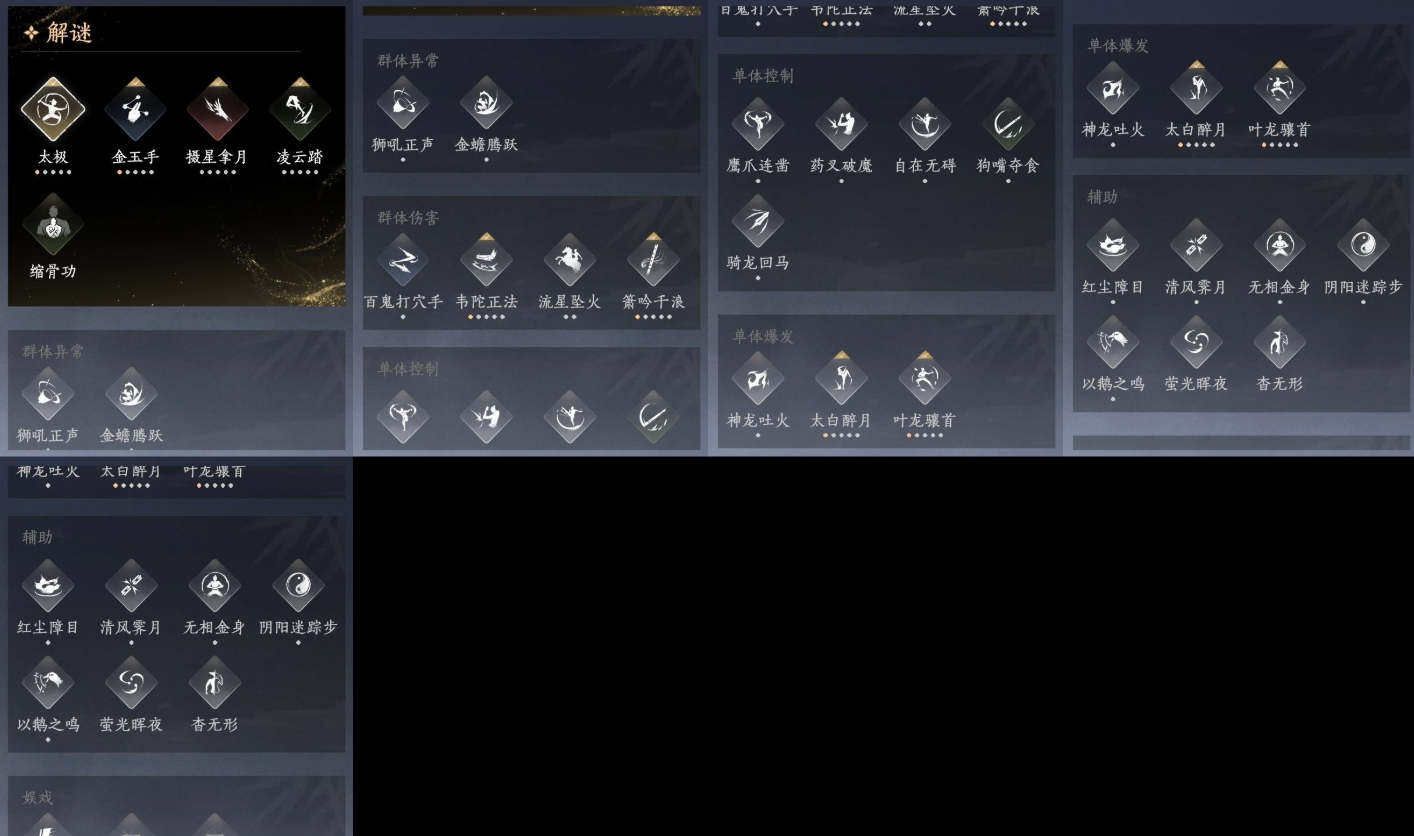The width and height of the screenshot is (1414, 836).
Task: Open the 缩骨功 skill
Action: (53, 224)
